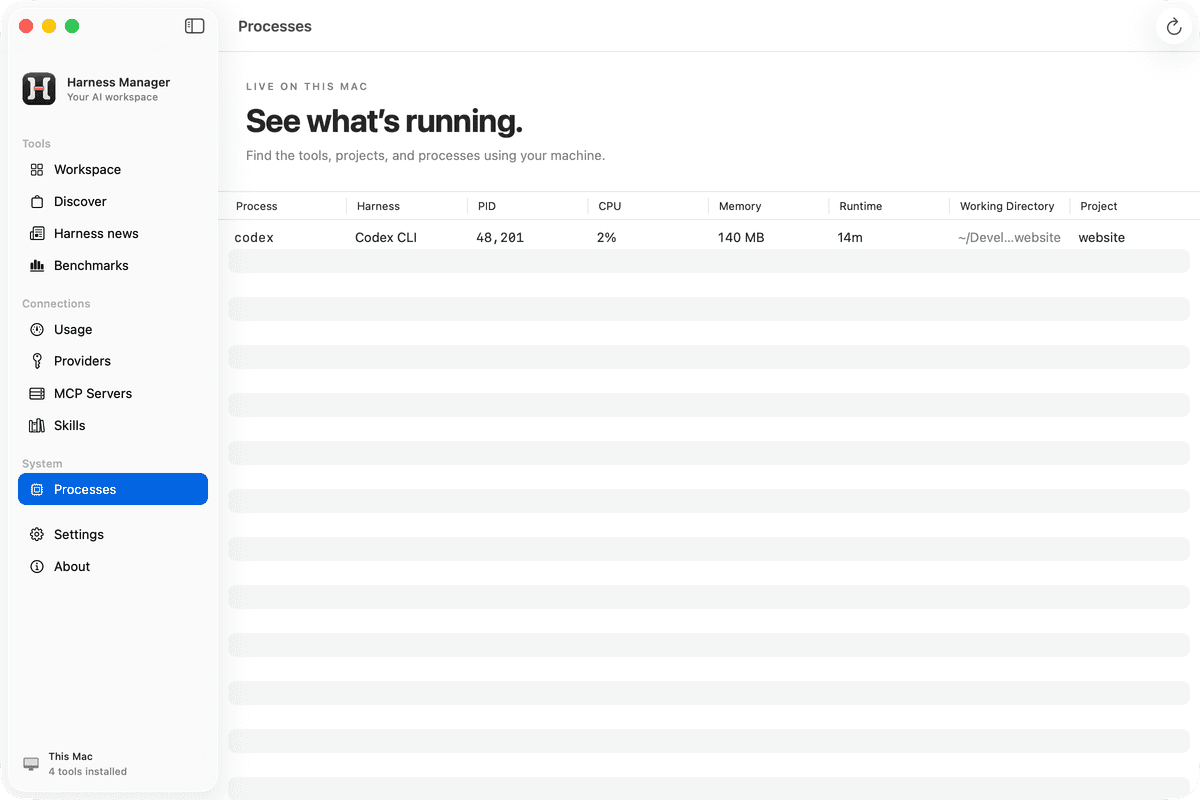Open the Benchmarks page
This screenshot has height=800, width=1200.
113,266
